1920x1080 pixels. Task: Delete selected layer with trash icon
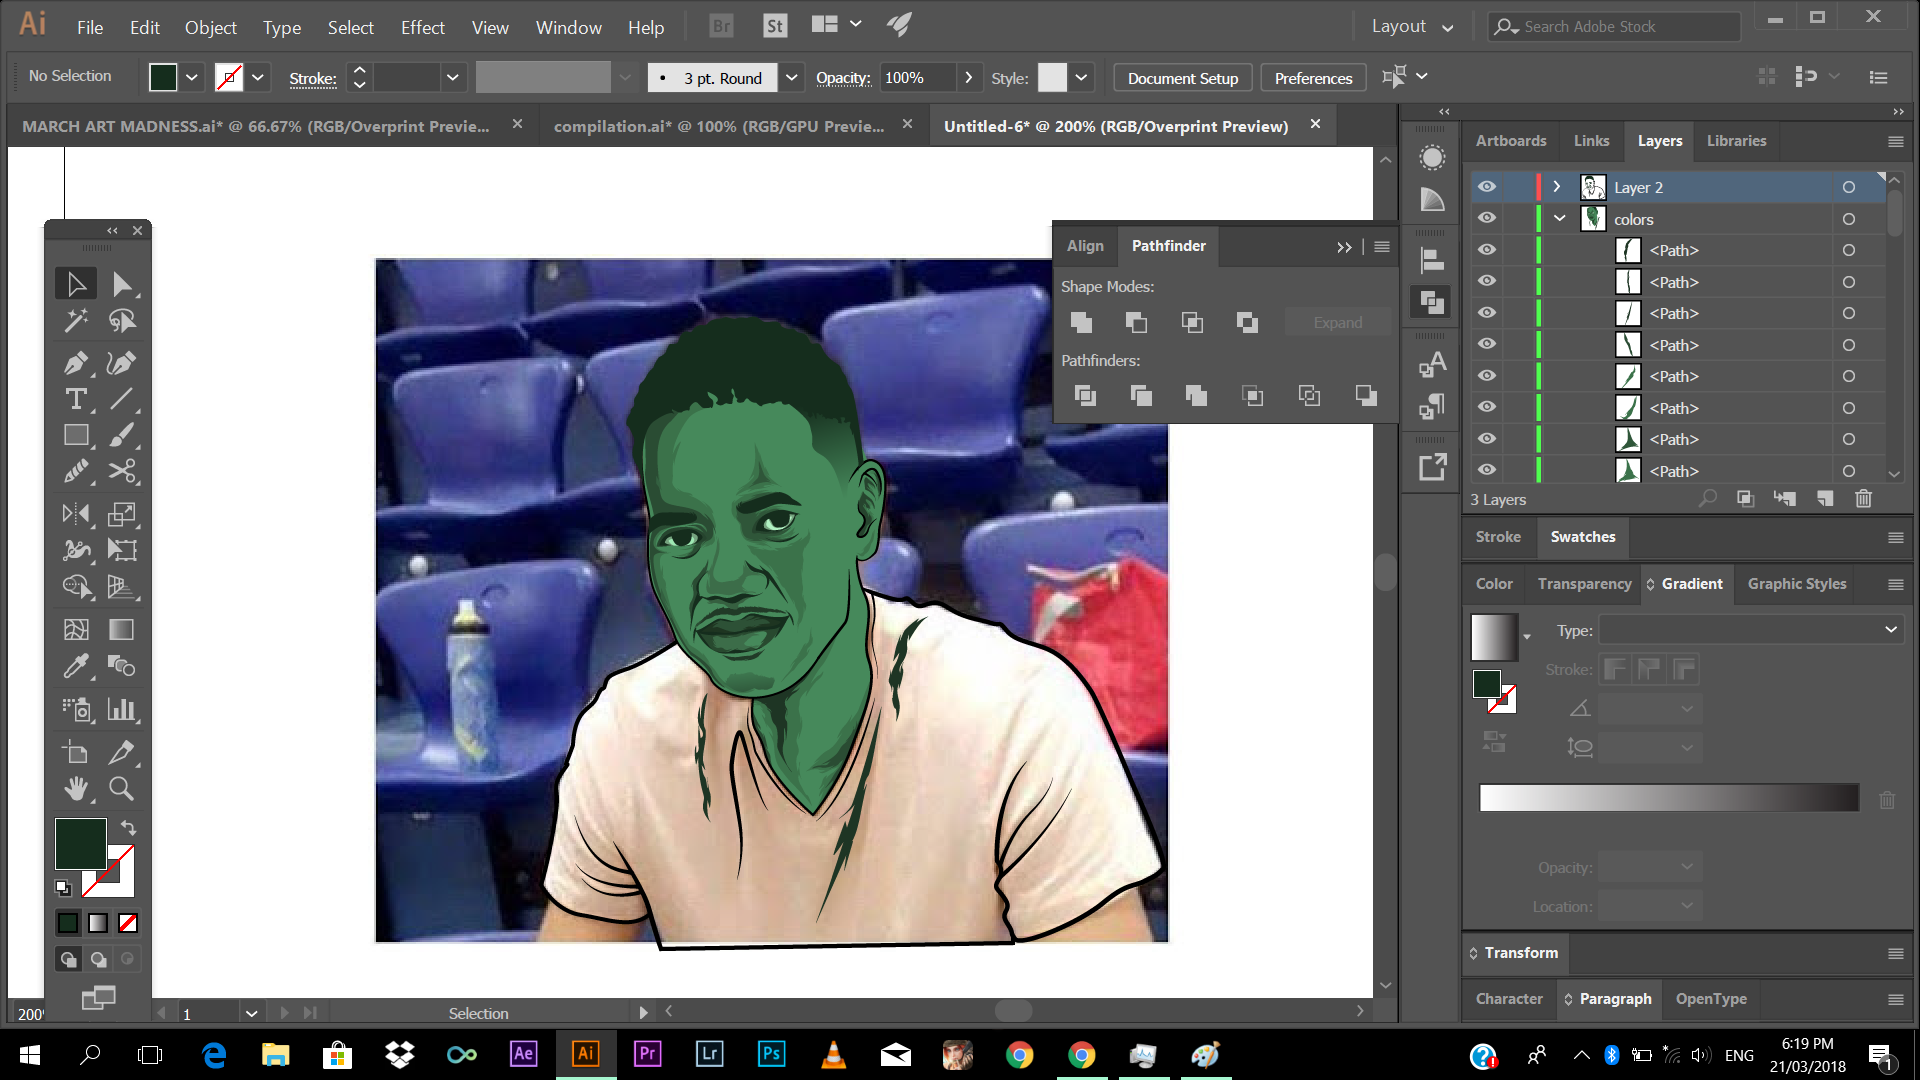[1863, 499]
